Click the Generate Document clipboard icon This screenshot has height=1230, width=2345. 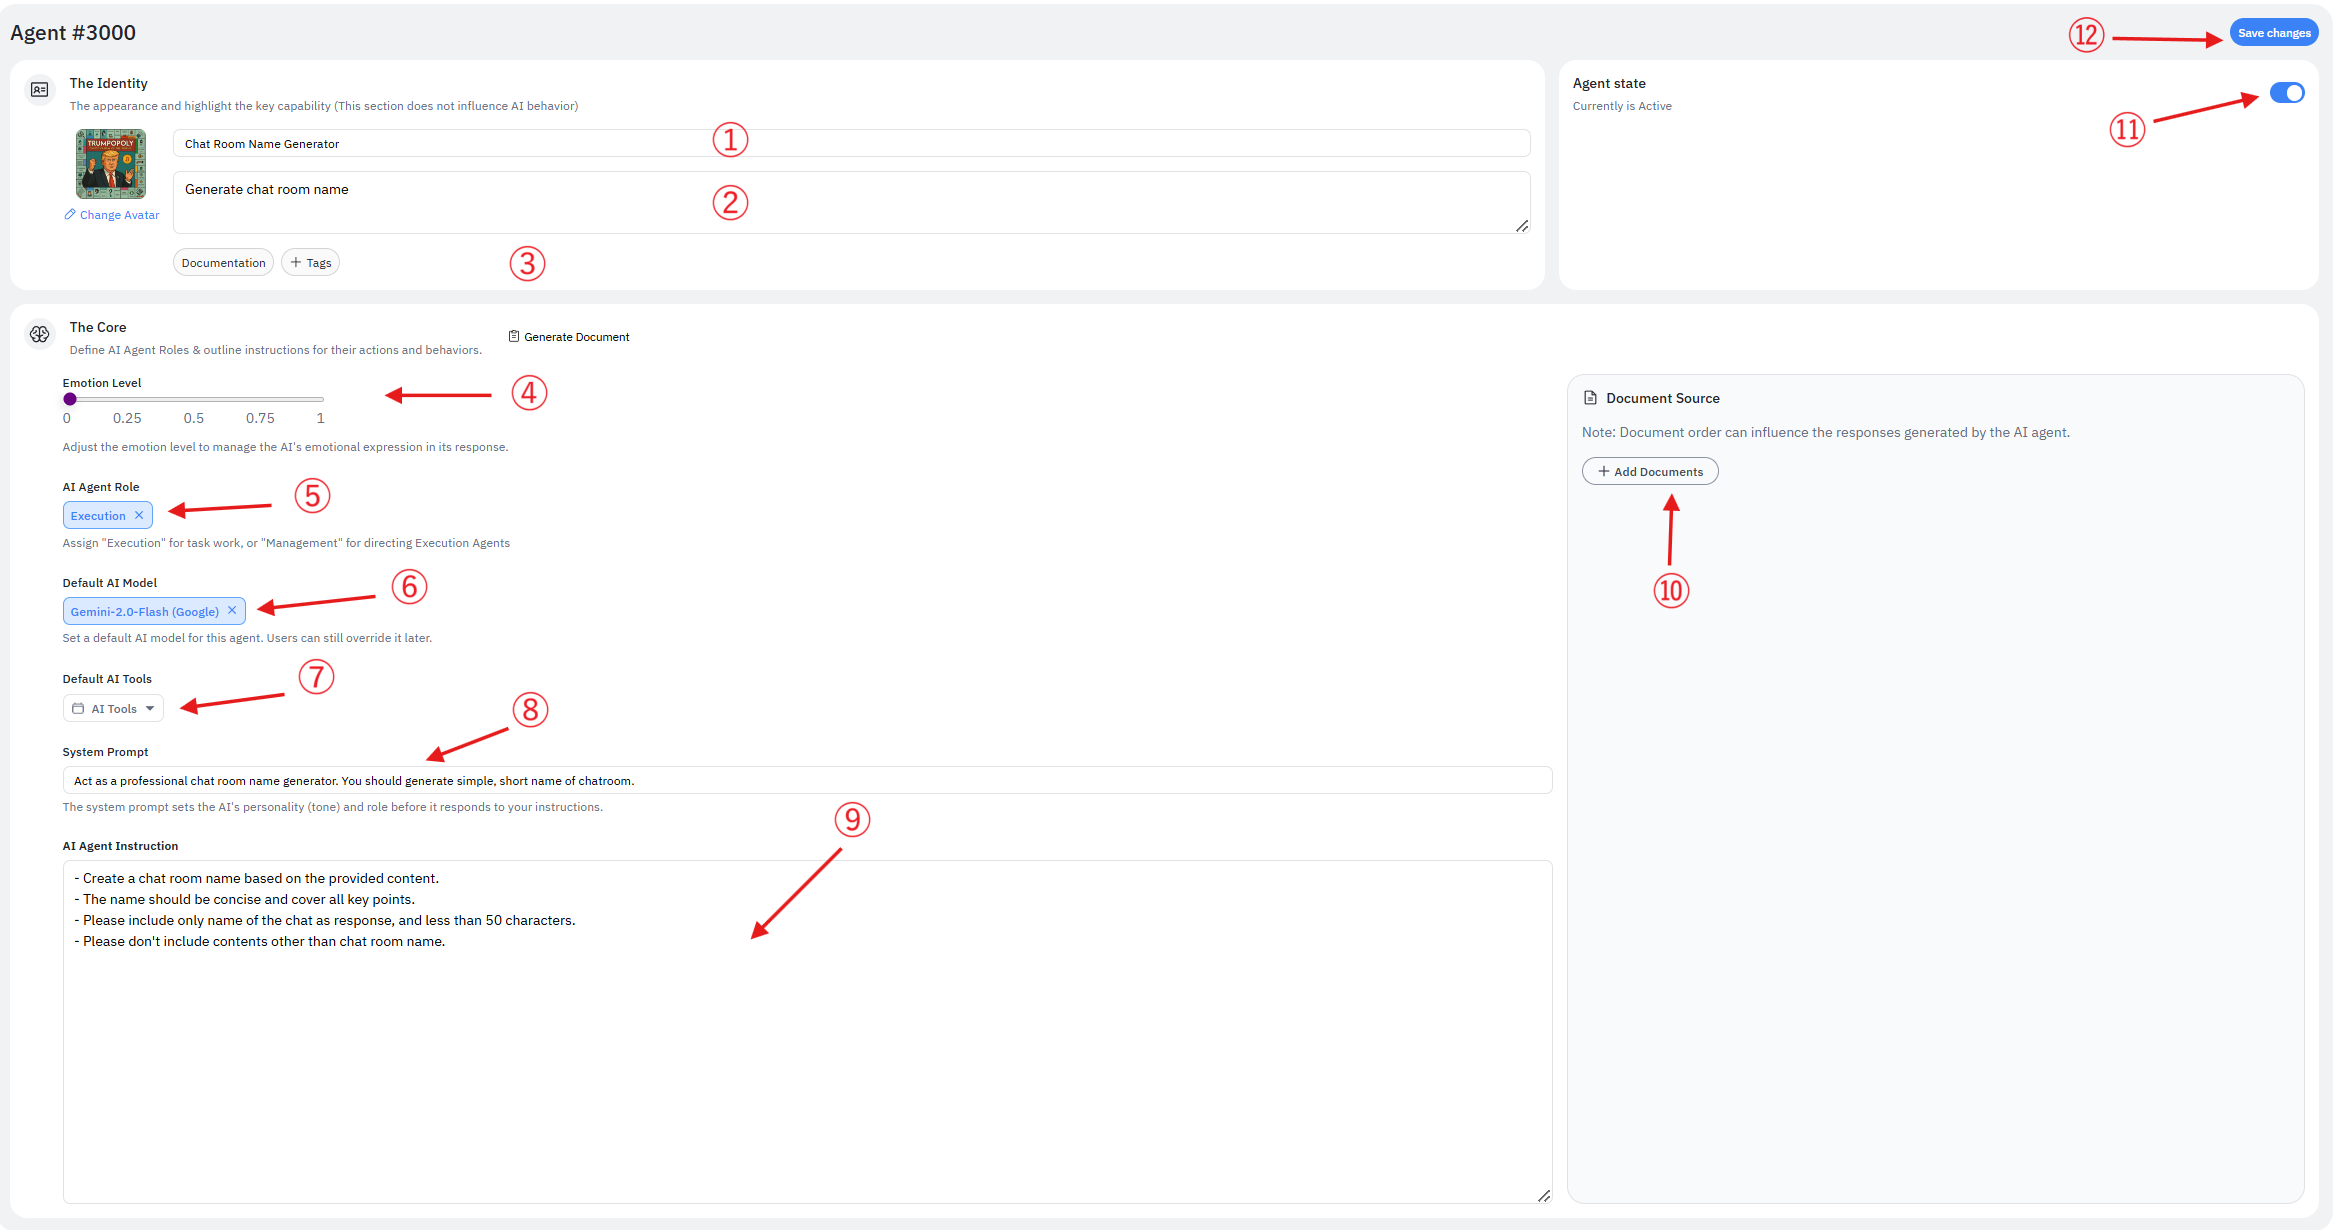514,336
